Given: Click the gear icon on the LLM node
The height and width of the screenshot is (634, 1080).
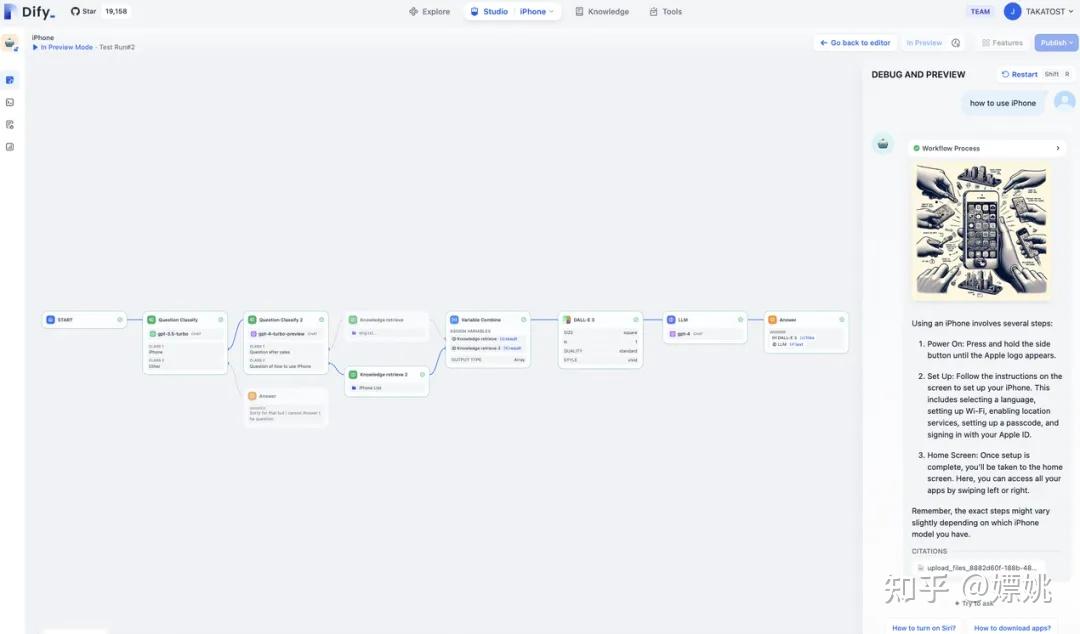Looking at the screenshot, I should click(x=740, y=319).
